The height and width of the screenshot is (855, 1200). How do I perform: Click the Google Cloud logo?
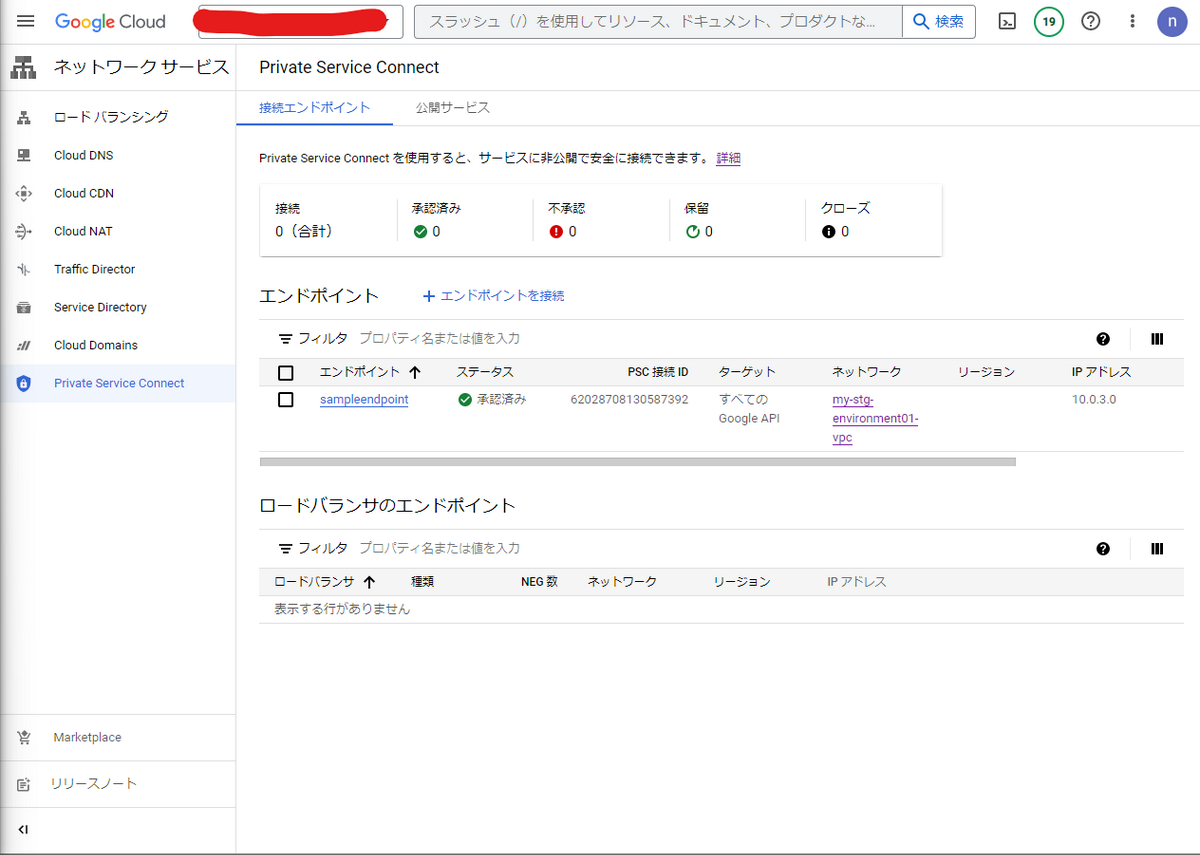[110, 21]
